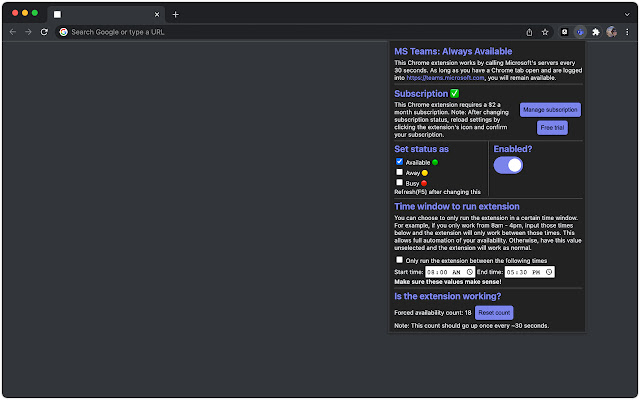The width and height of the screenshot is (640, 400).
Task: Open the tab search dropdown arrow
Action: click(627, 15)
